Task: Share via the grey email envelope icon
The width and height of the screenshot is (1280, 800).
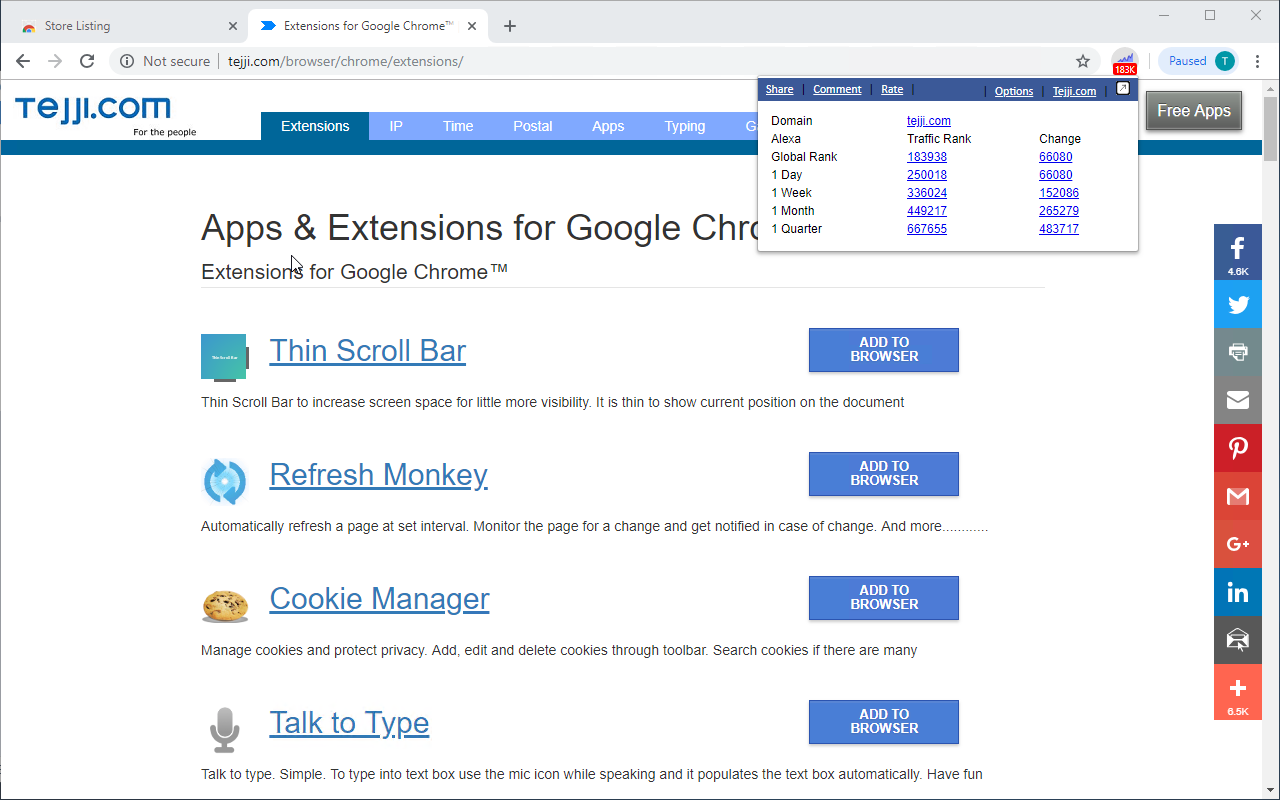Action: (x=1238, y=400)
